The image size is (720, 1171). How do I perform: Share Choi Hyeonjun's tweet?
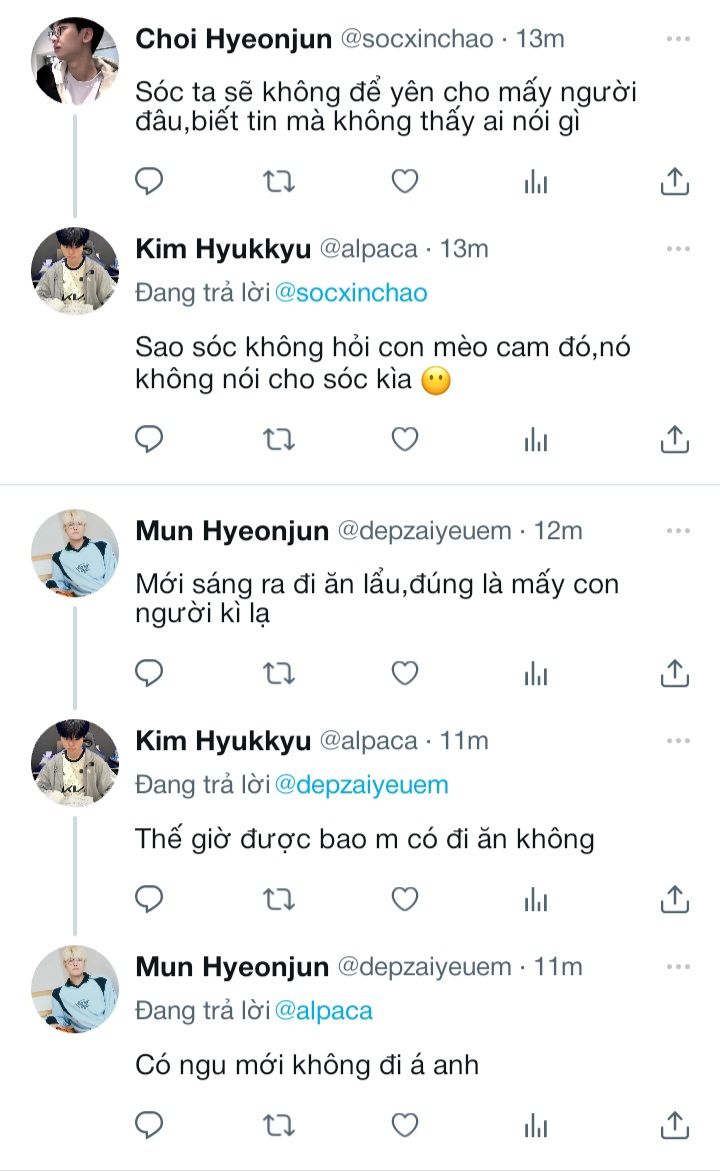pos(675,181)
